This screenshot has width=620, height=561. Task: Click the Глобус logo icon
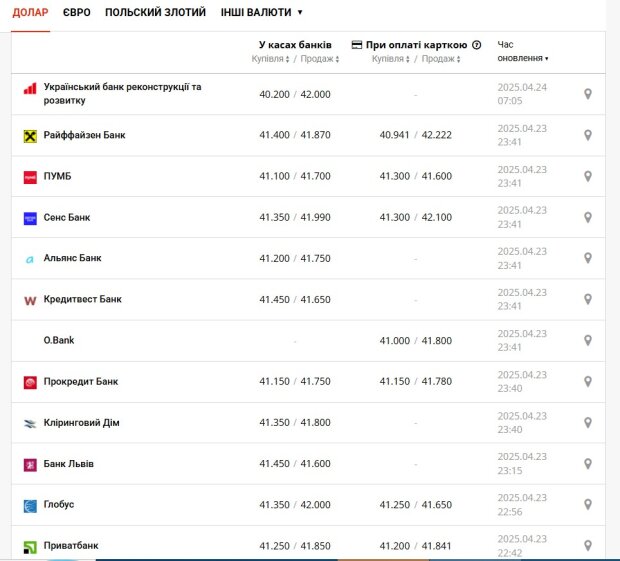(x=30, y=506)
